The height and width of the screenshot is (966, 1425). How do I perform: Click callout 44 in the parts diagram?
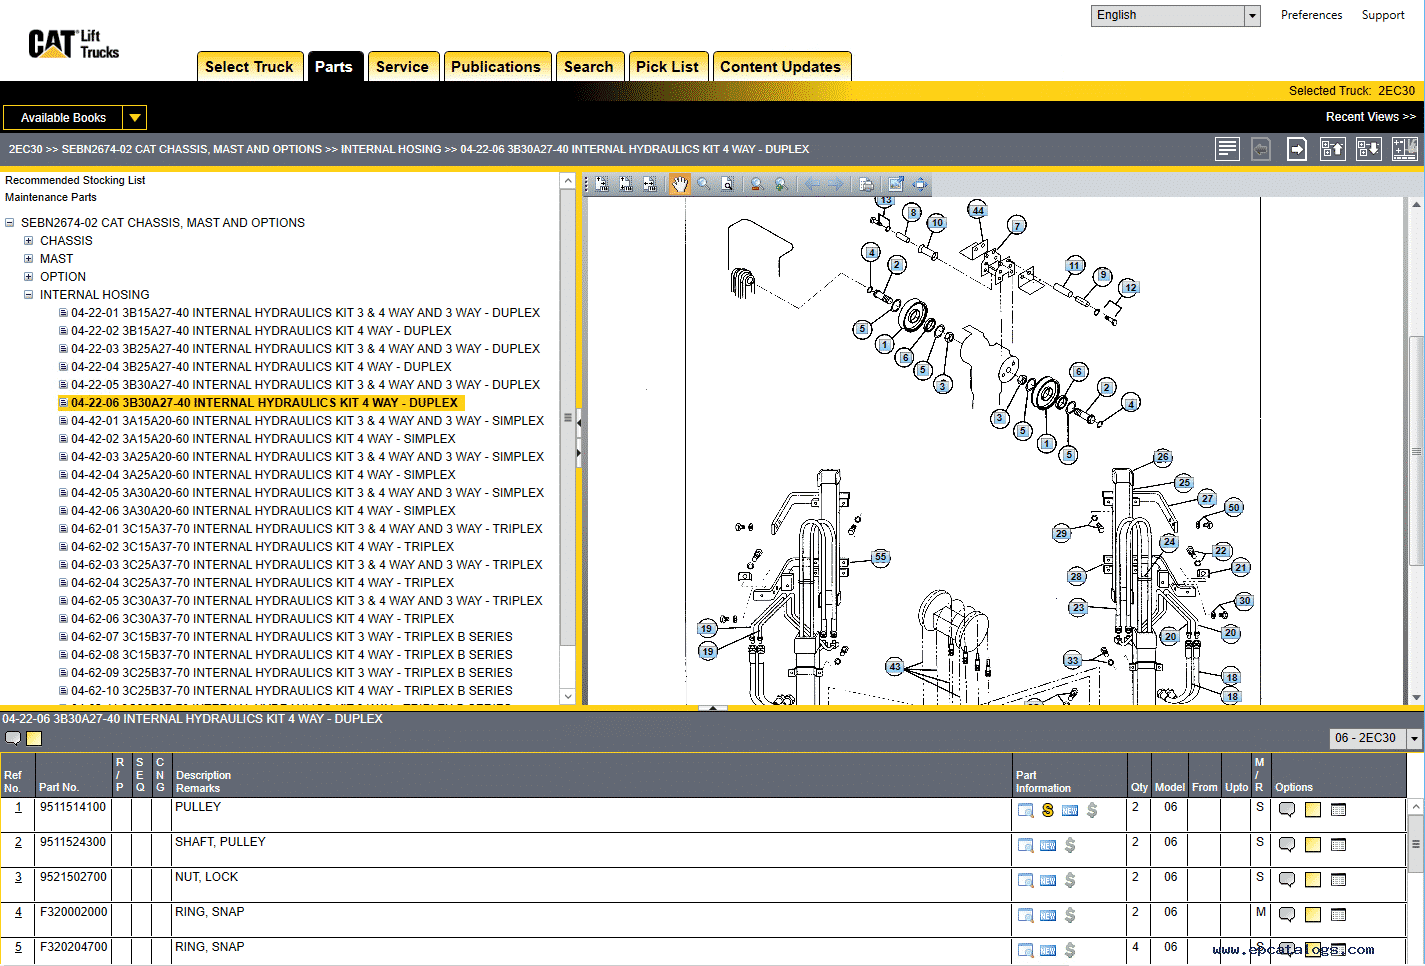[x=978, y=210]
